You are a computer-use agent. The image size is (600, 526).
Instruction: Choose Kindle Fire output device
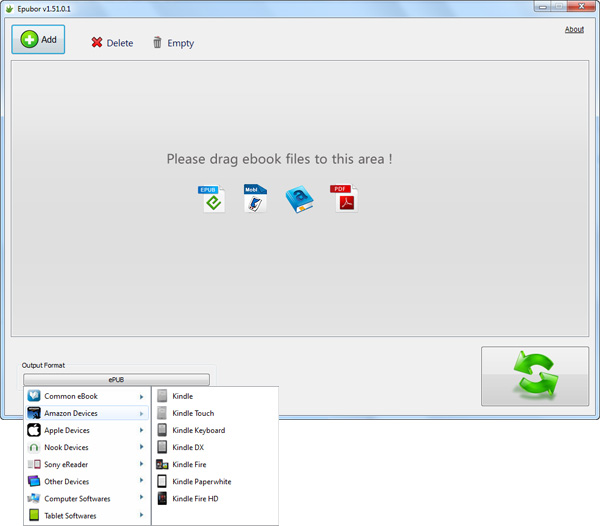(215, 464)
